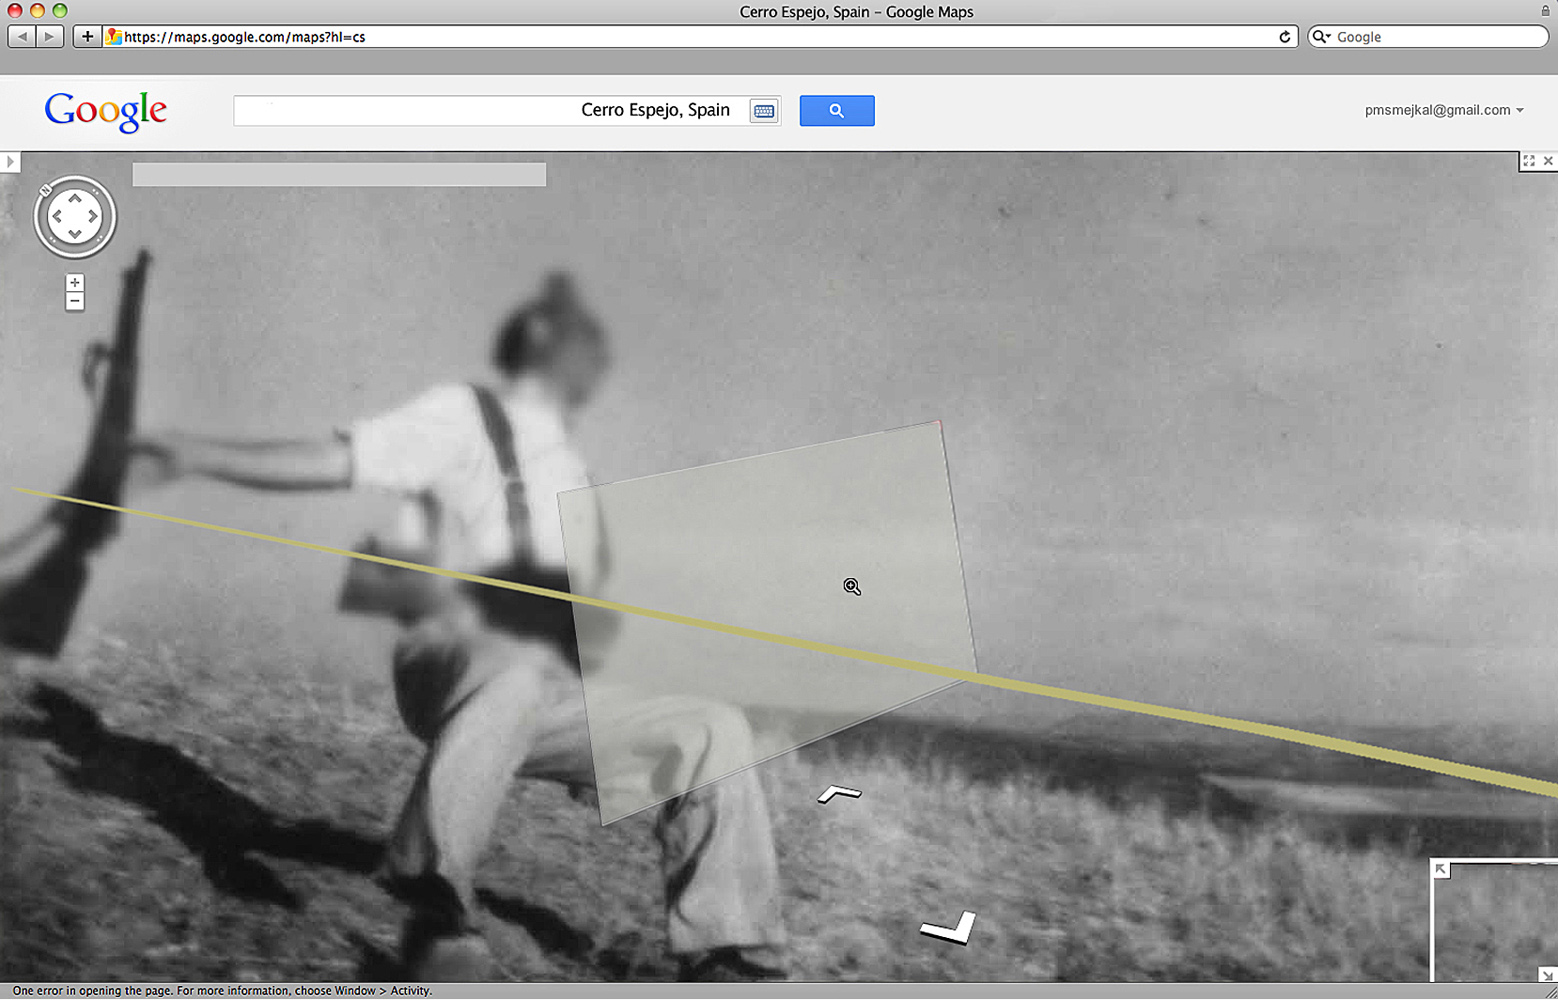Open search engine dropdown magnifier
This screenshot has width=1558, height=1000.
pyautogui.click(x=1321, y=37)
